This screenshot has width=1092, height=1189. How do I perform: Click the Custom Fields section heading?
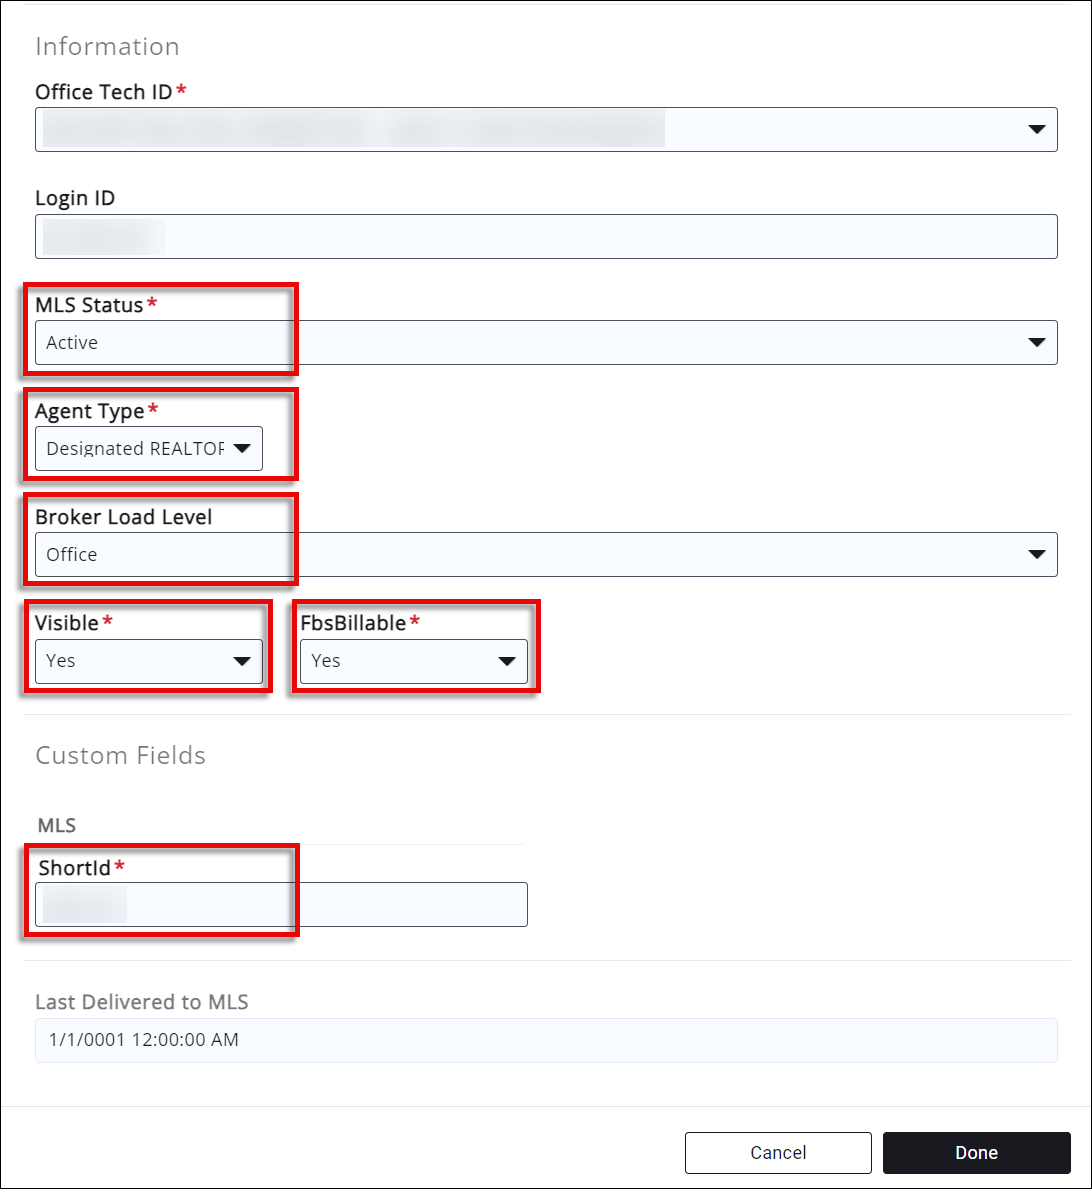click(120, 755)
